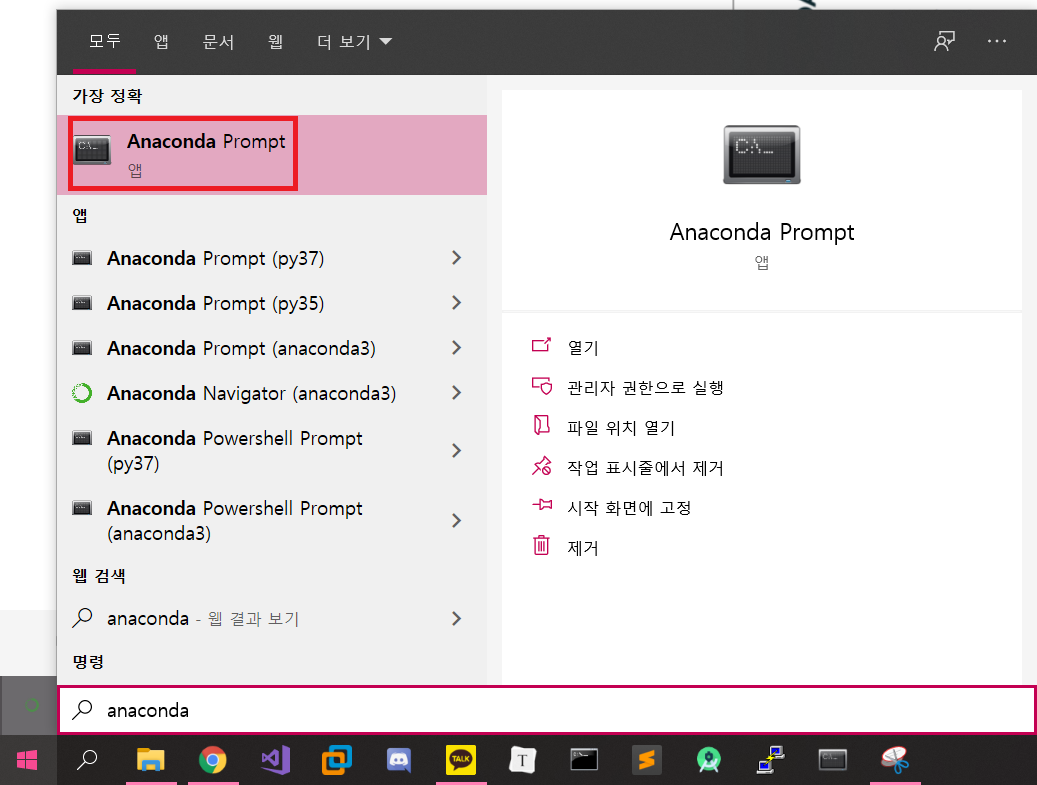Click the Anaconda Prompt (anaconda3) icon
This screenshot has height=785, width=1037.
[x=82, y=348]
